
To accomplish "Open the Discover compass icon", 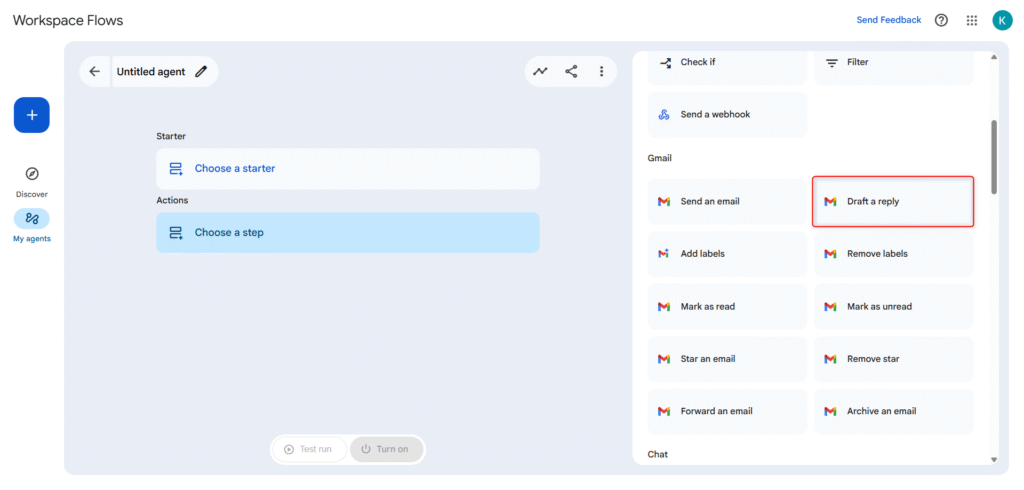I will [x=32, y=174].
